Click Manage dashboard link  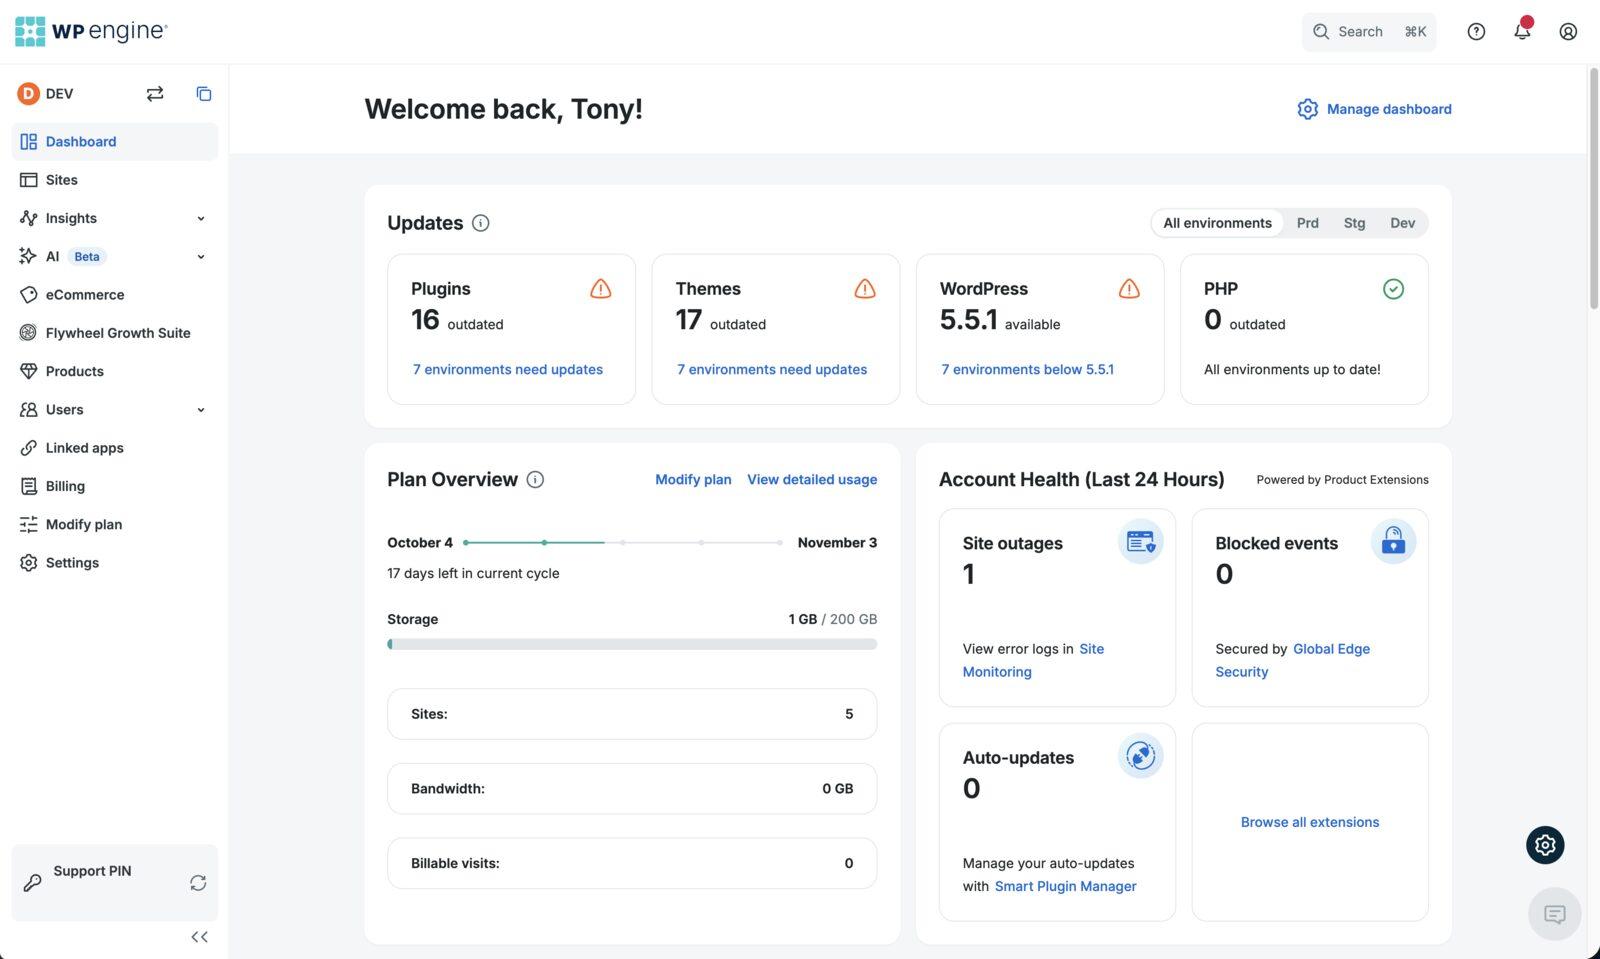click(x=1374, y=109)
